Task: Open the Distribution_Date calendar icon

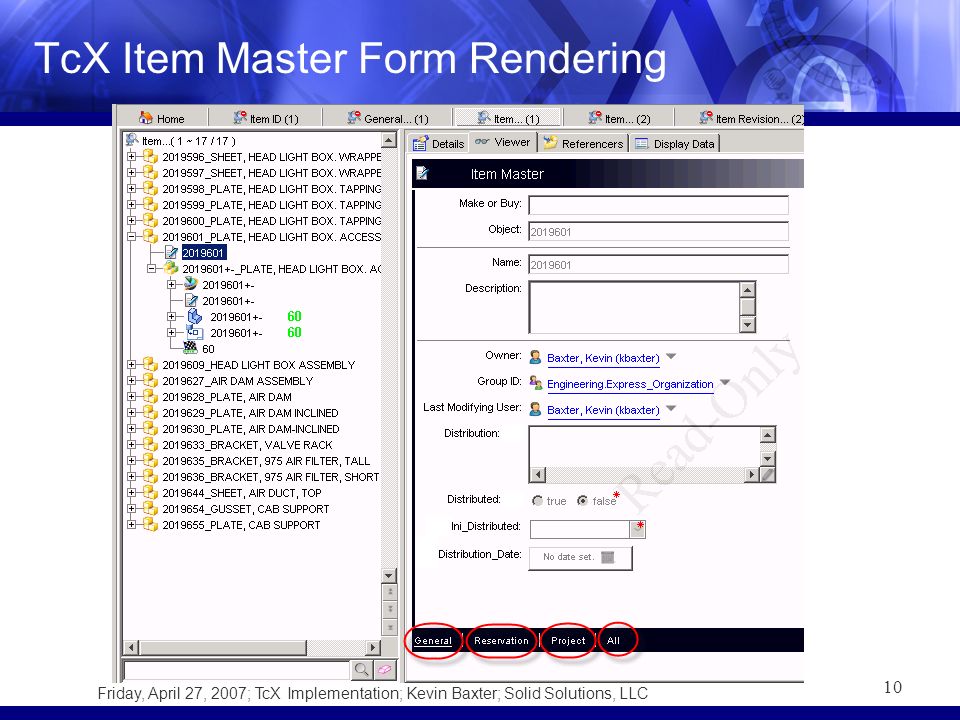Action: click(x=607, y=557)
